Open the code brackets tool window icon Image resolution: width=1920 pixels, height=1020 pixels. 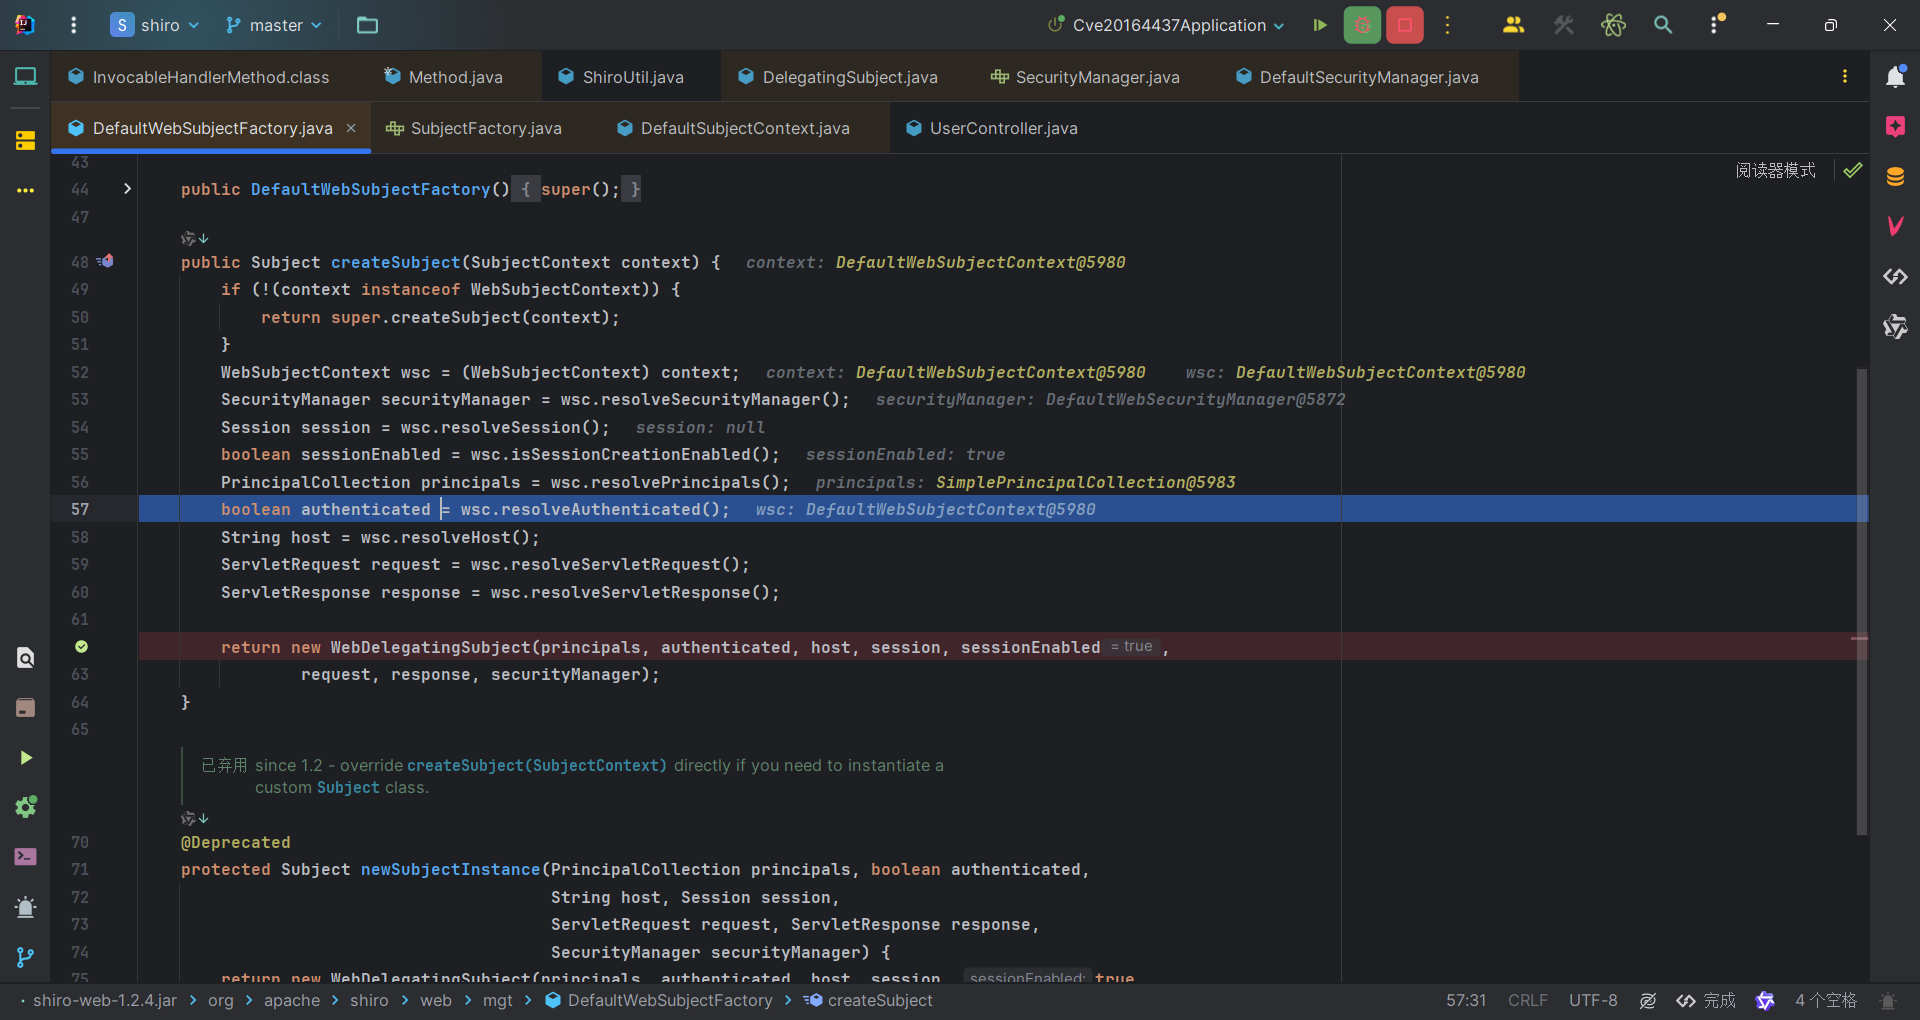(1895, 276)
